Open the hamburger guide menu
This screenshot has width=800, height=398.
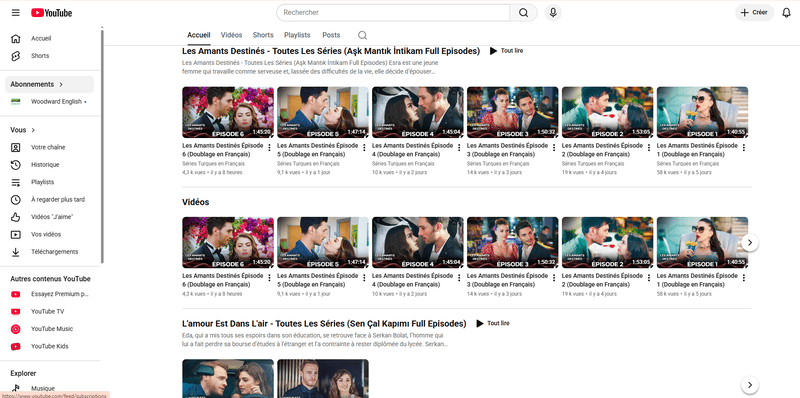click(x=16, y=13)
